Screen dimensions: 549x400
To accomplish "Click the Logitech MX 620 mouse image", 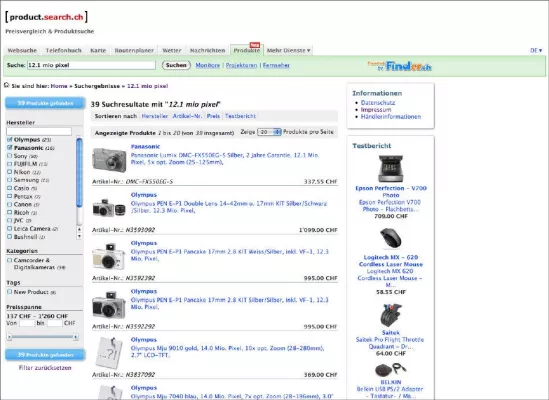I will pyautogui.click(x=390, y=238).
